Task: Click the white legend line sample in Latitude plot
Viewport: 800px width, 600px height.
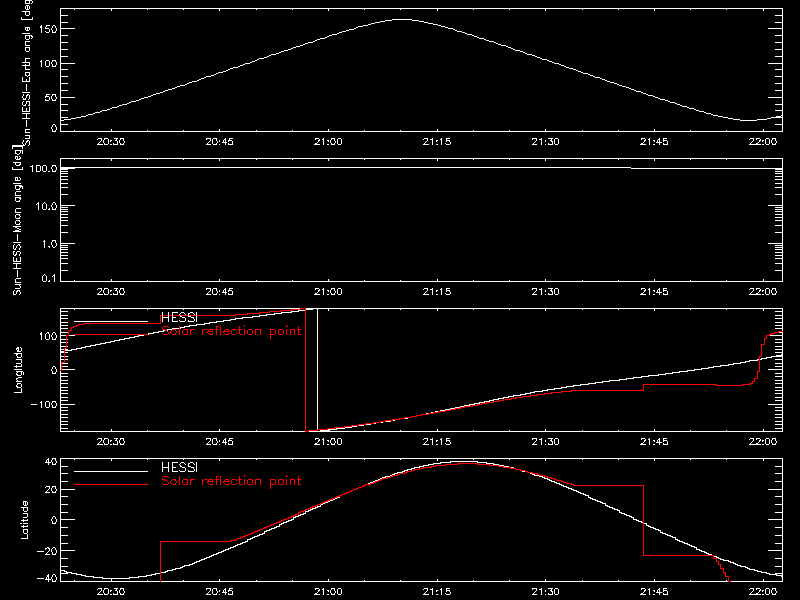Action: (x=111, y=471)
